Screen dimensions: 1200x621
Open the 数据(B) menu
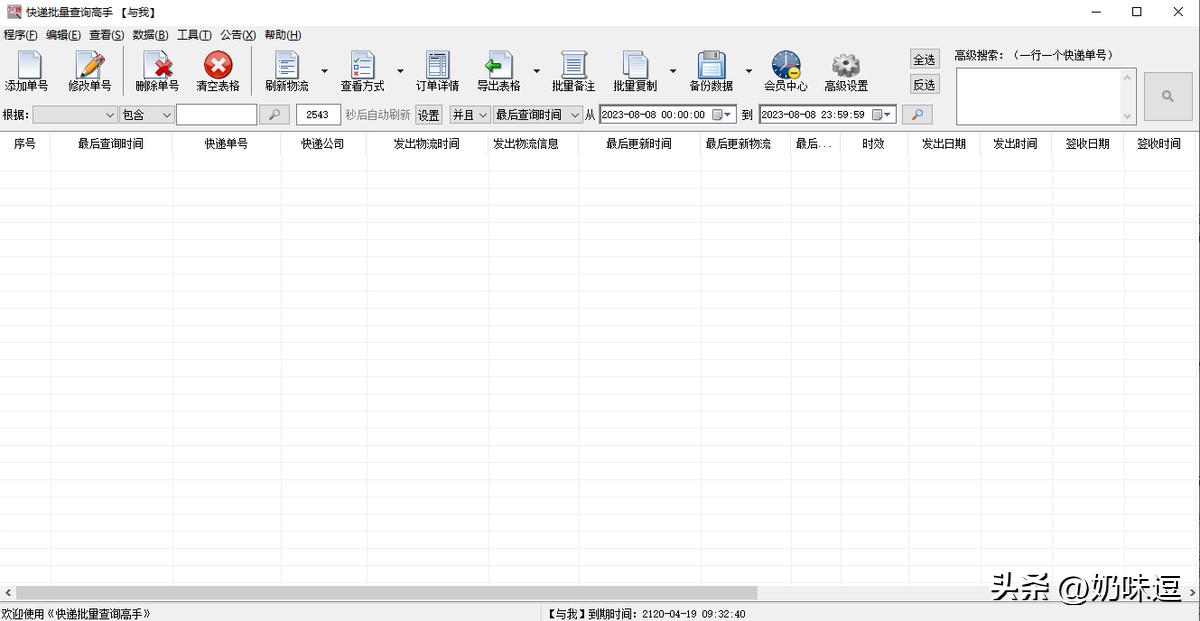tap(151, 35)
